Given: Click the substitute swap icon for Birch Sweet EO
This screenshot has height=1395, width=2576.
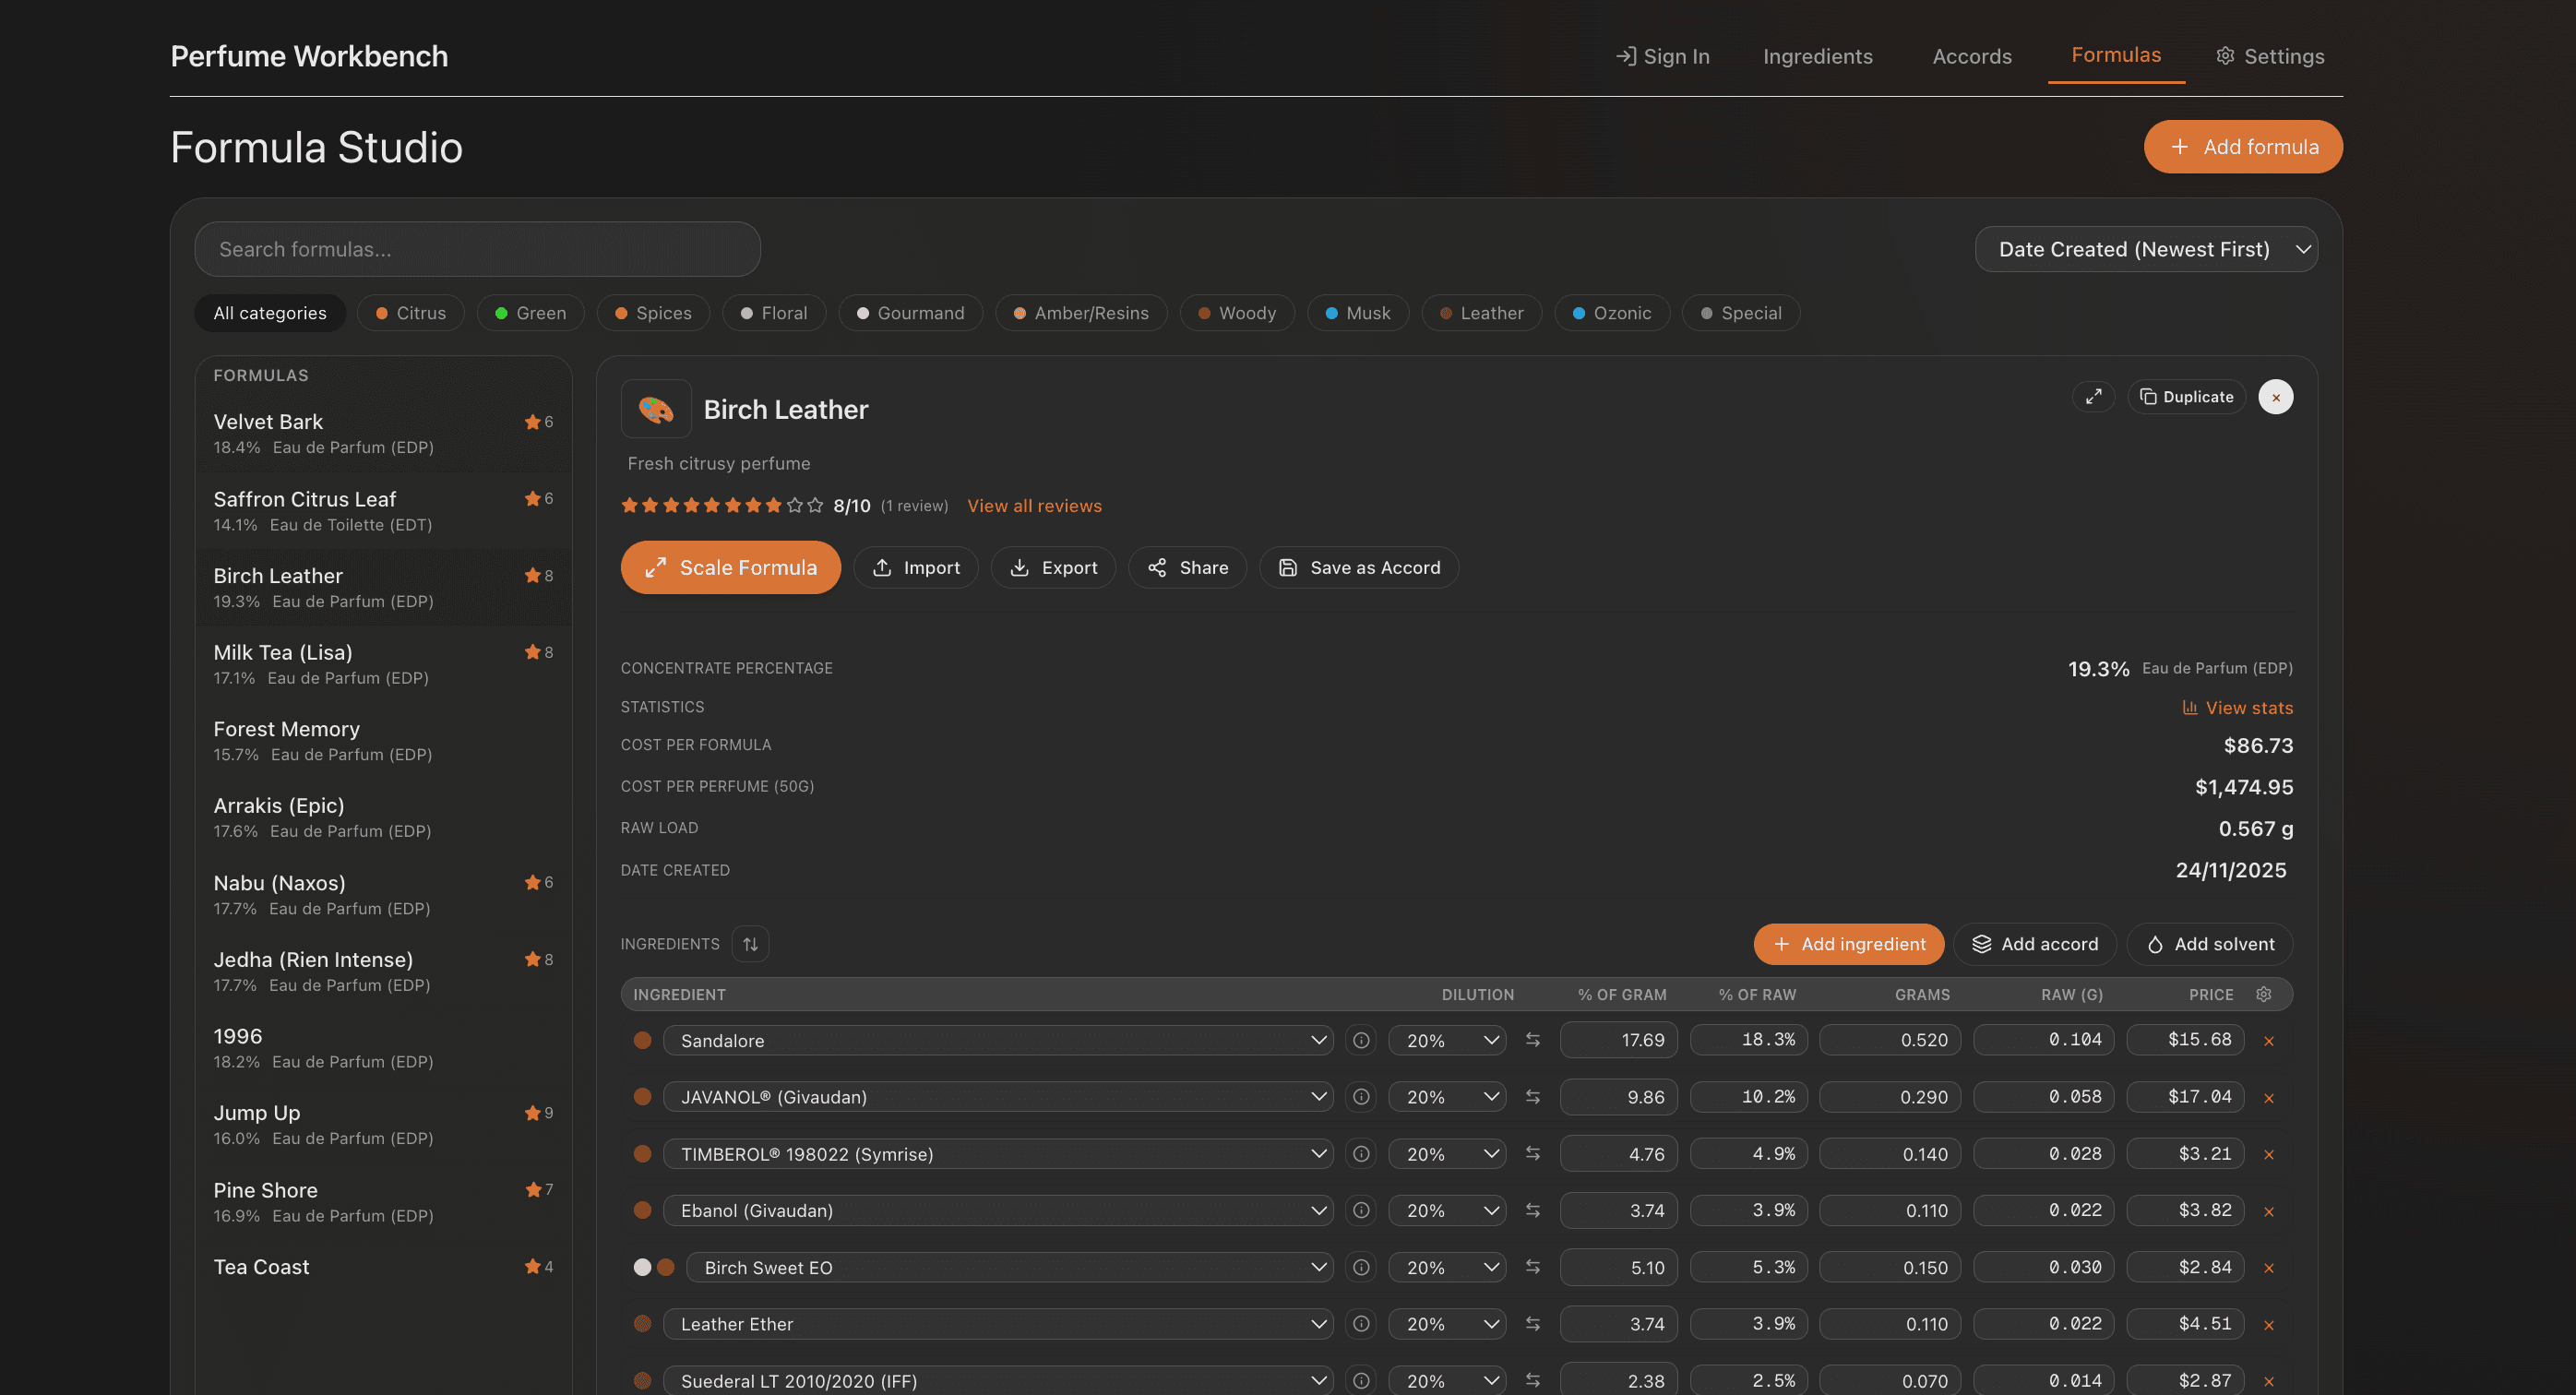Looking at the screenshot, I should (x=1533, y=1266).
